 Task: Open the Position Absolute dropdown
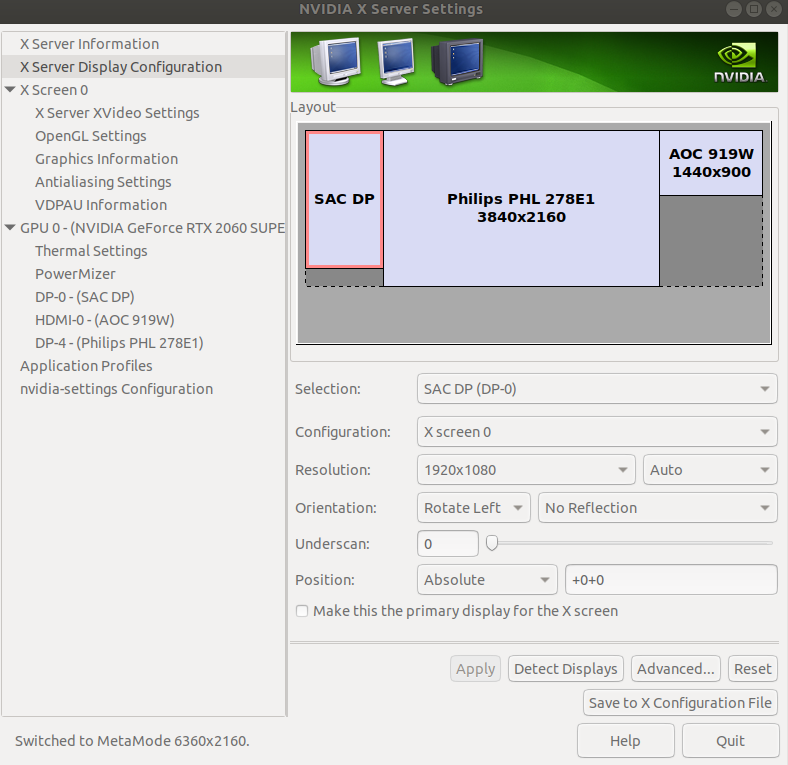(487, 580)
